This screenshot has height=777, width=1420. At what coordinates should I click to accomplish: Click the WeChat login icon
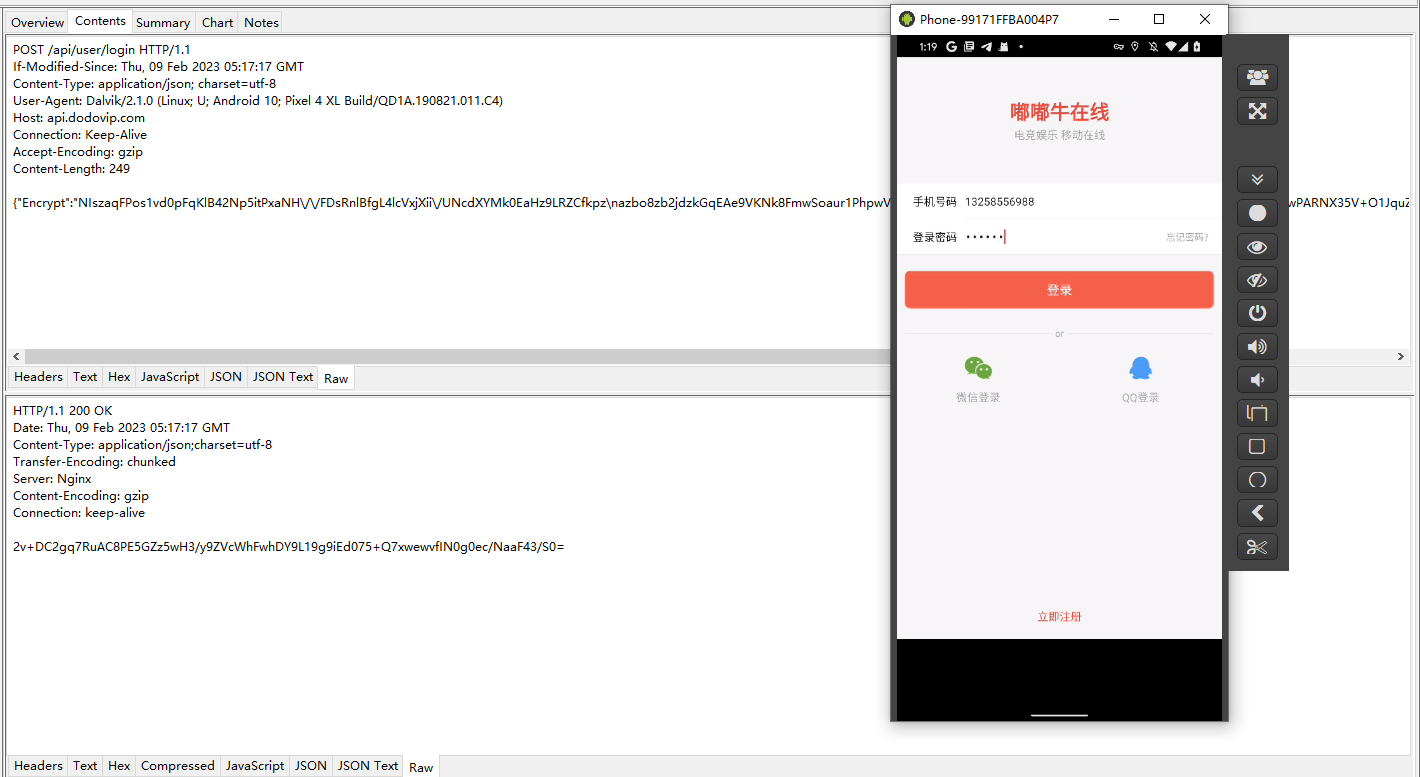coord(978,369)
